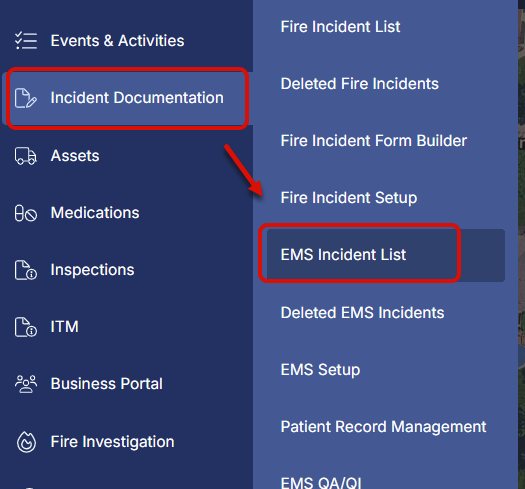The height and width of the screenshot is (489, 525).
Task: Click the Incident Documentation pencil-page icon
Action: click(x=25, y=98)
